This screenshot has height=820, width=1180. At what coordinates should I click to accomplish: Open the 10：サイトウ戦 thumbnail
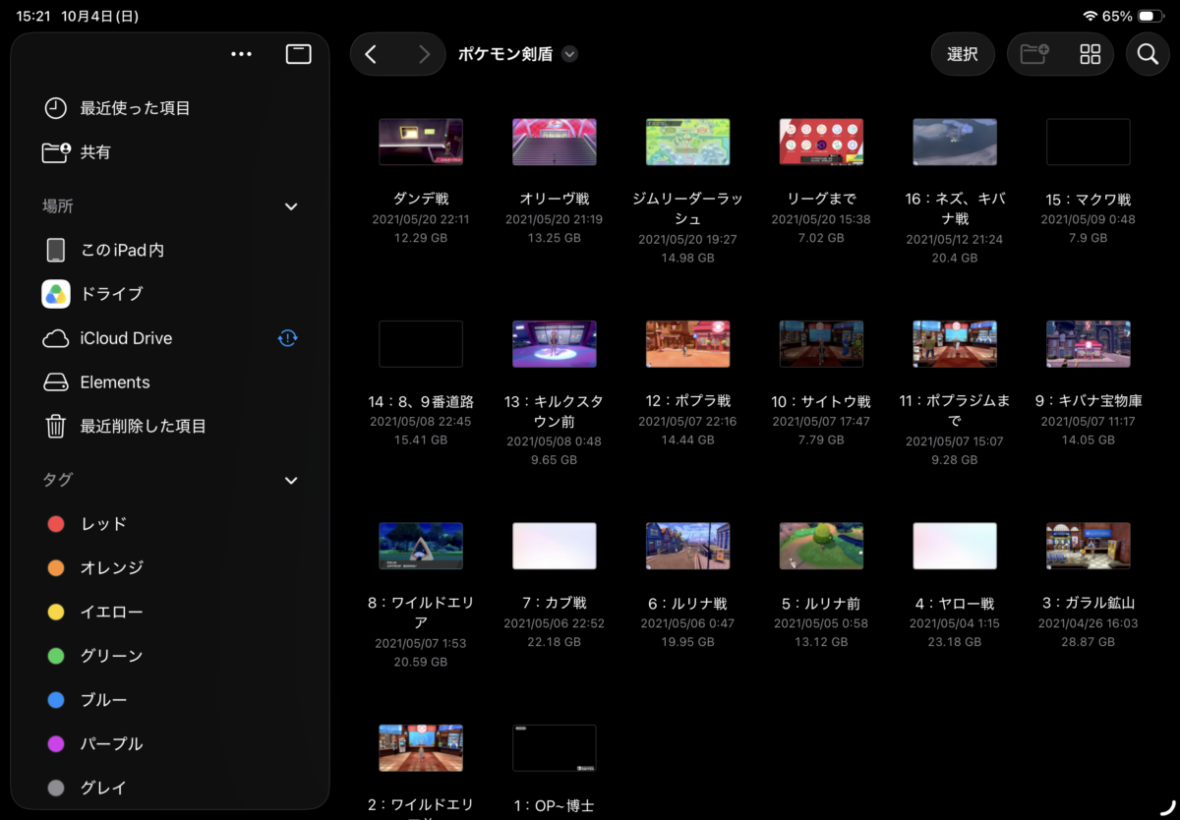[821, 344]
